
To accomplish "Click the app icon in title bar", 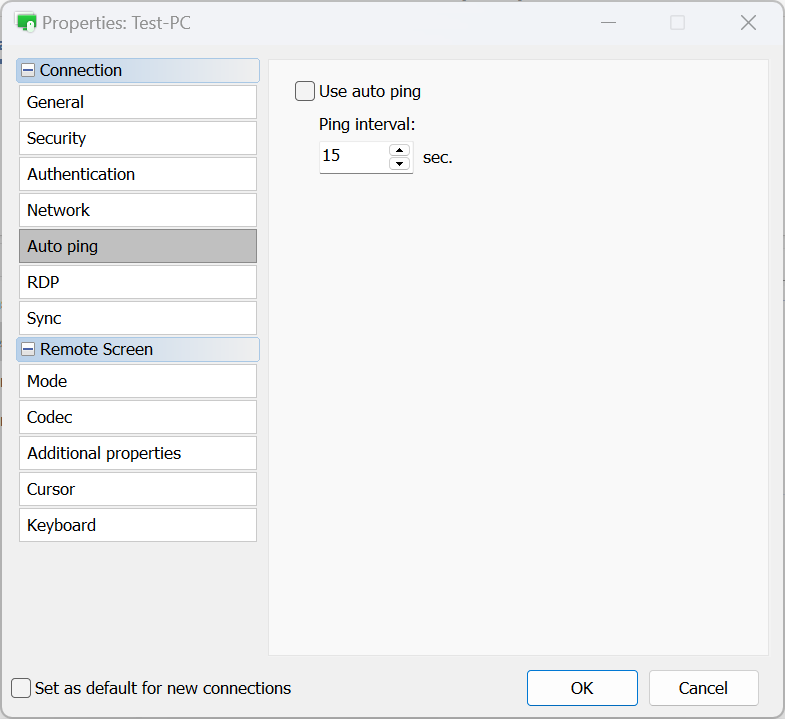I will [26, 22].
